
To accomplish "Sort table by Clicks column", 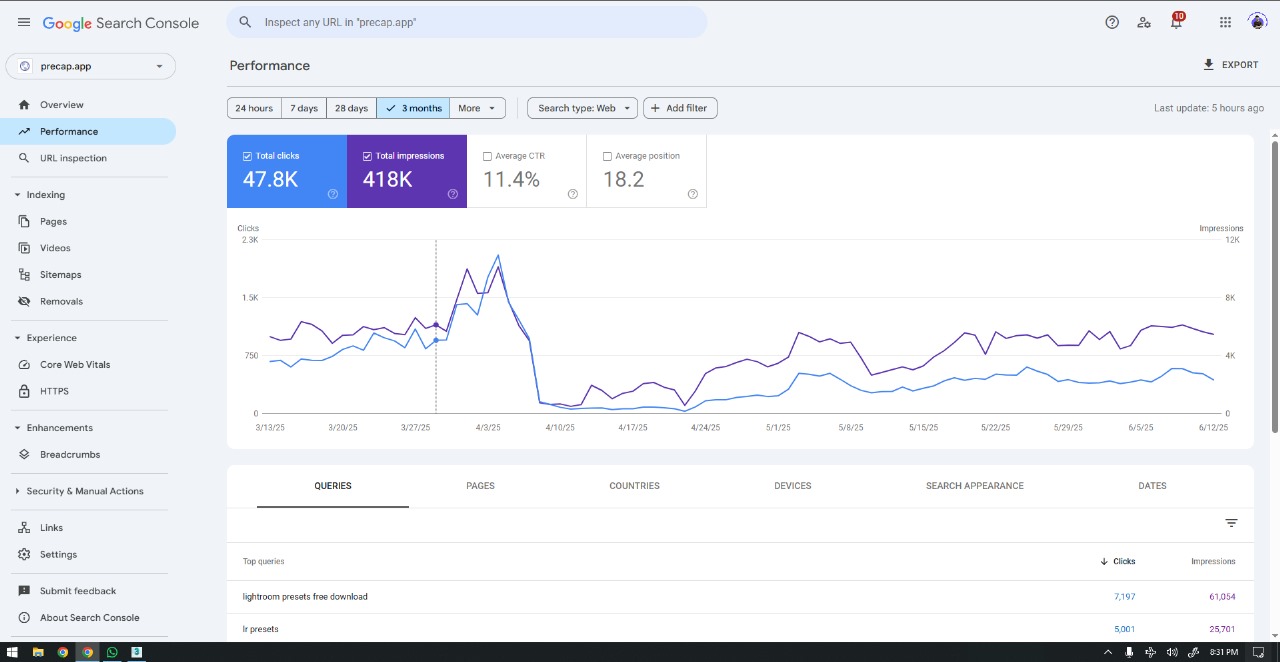I will click(x=1118, y=561).
